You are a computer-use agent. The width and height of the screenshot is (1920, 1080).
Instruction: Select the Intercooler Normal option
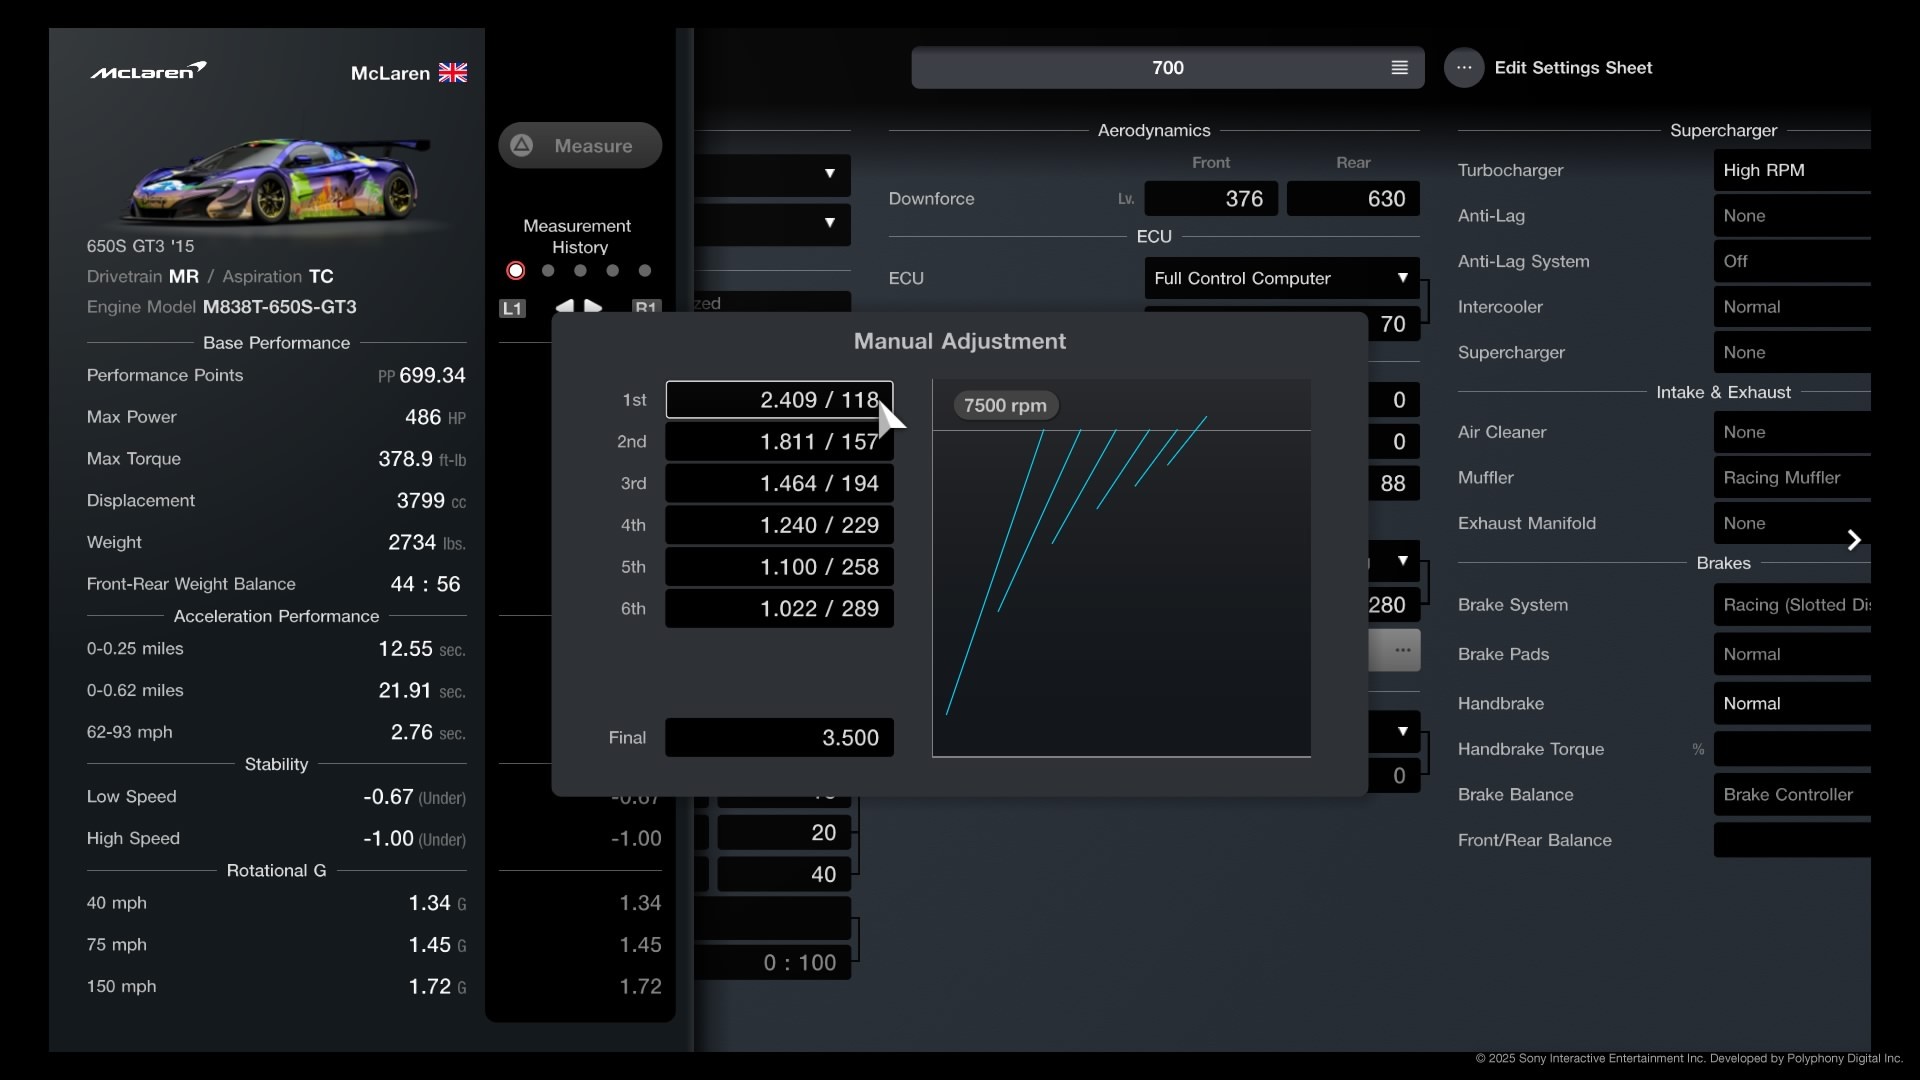click(1792, 307)
